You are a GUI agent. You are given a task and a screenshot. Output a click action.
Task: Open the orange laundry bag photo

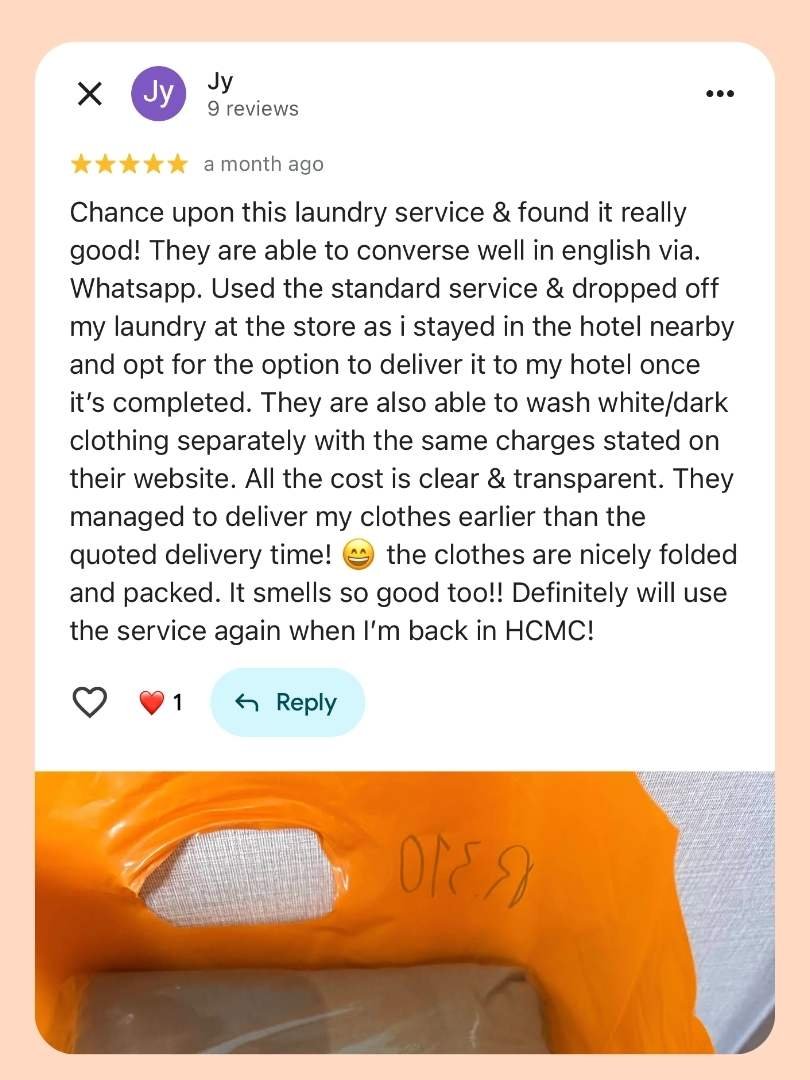point(405,912)
